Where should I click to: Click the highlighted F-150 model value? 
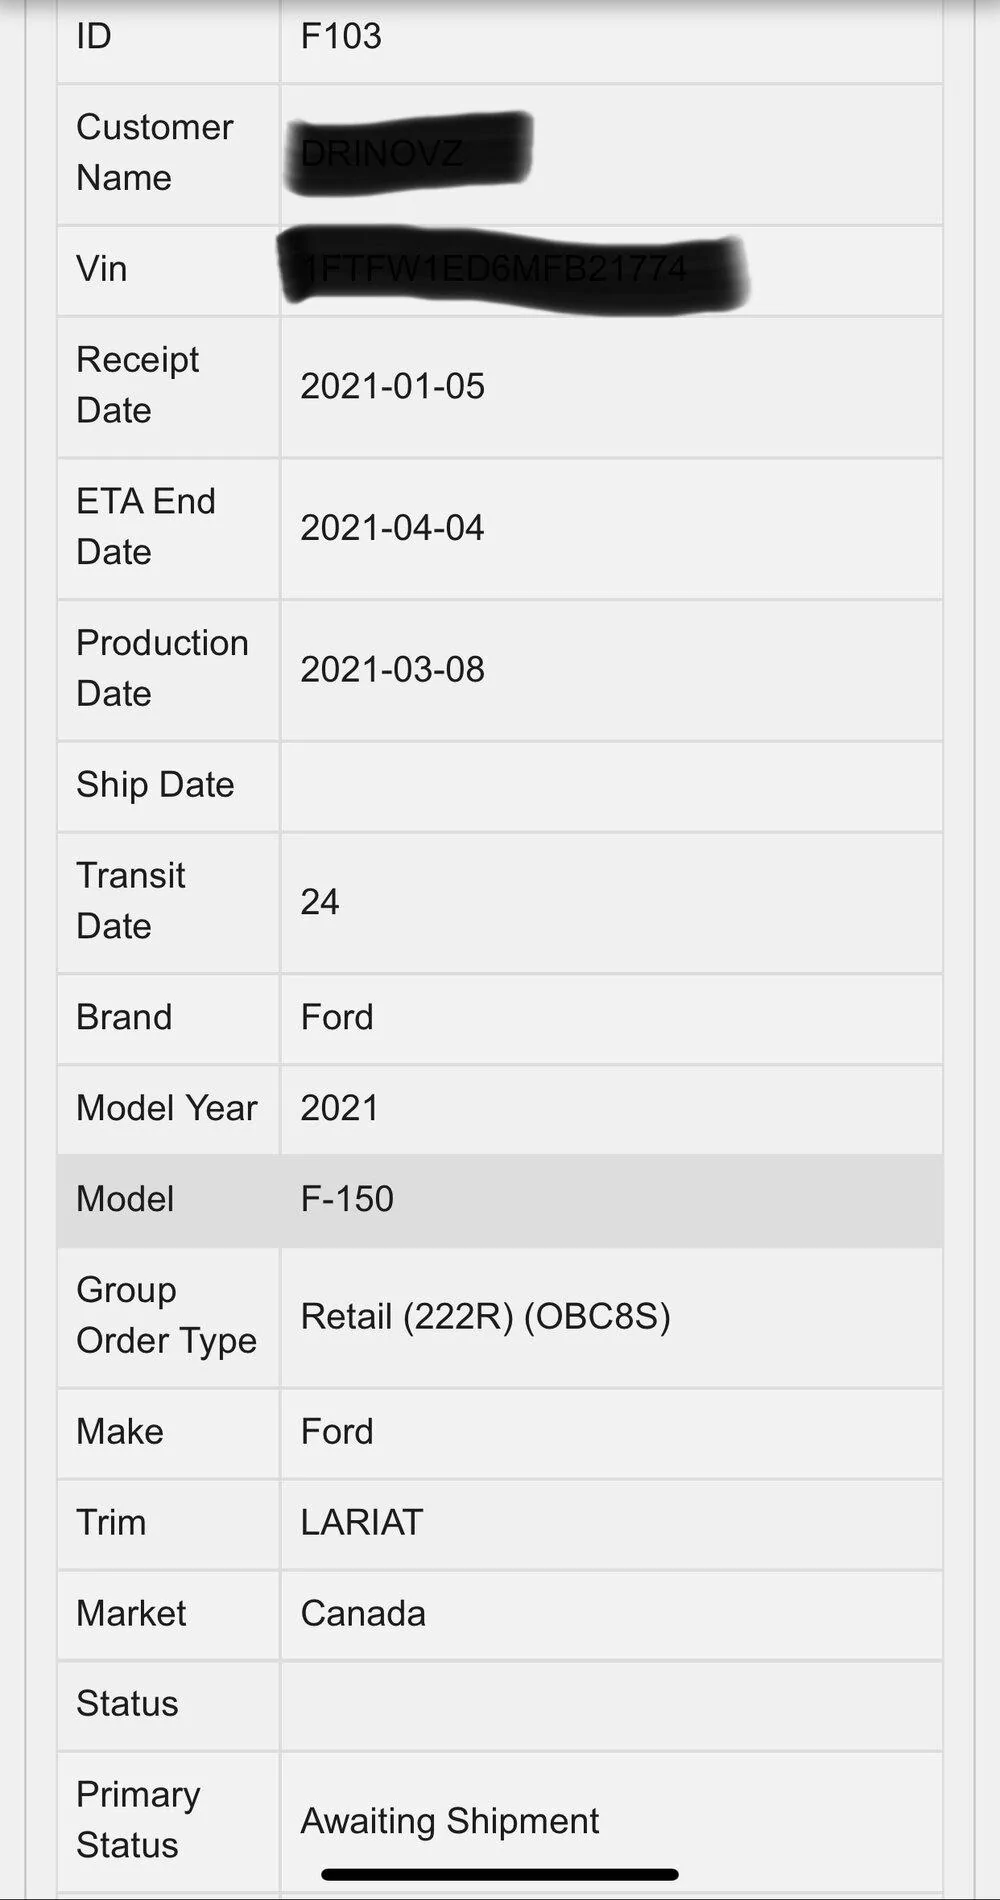coord(347,1199)
